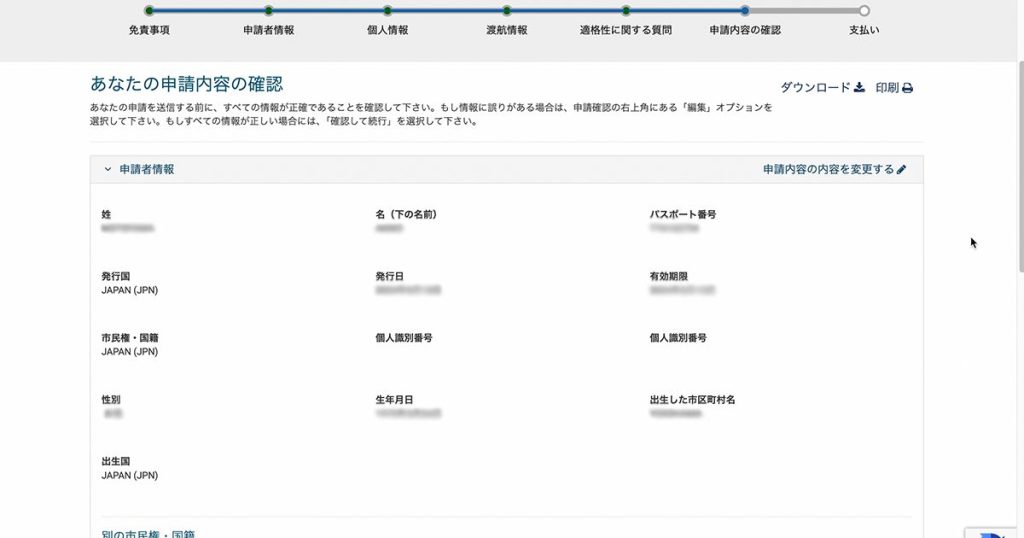Image resolution: width=1024 pixels, height=538 pixels.
Task: Click the reCAPTCHA badge in the corner
Action: (x=994, y=528)
